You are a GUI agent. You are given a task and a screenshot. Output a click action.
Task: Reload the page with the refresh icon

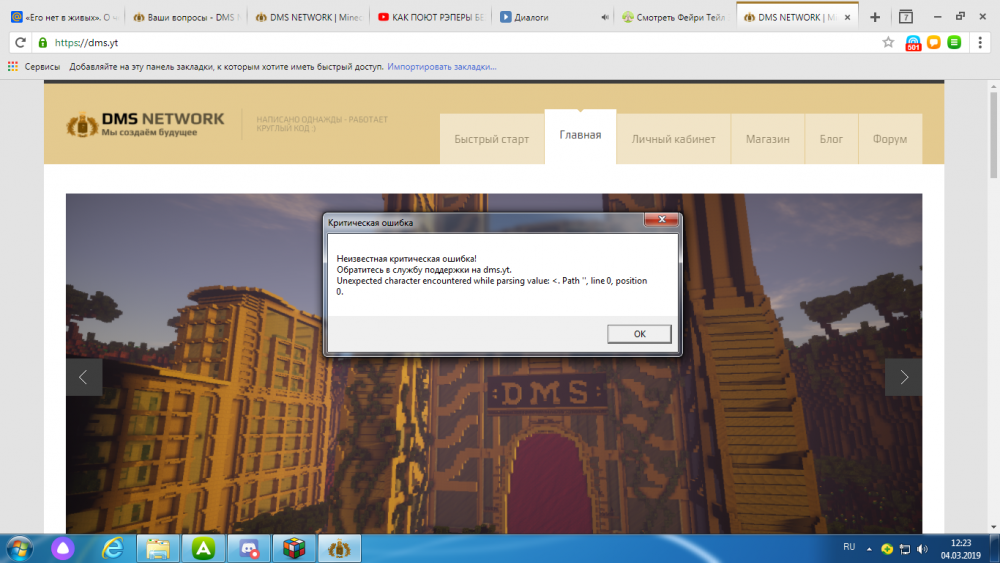tap(20, 43)
